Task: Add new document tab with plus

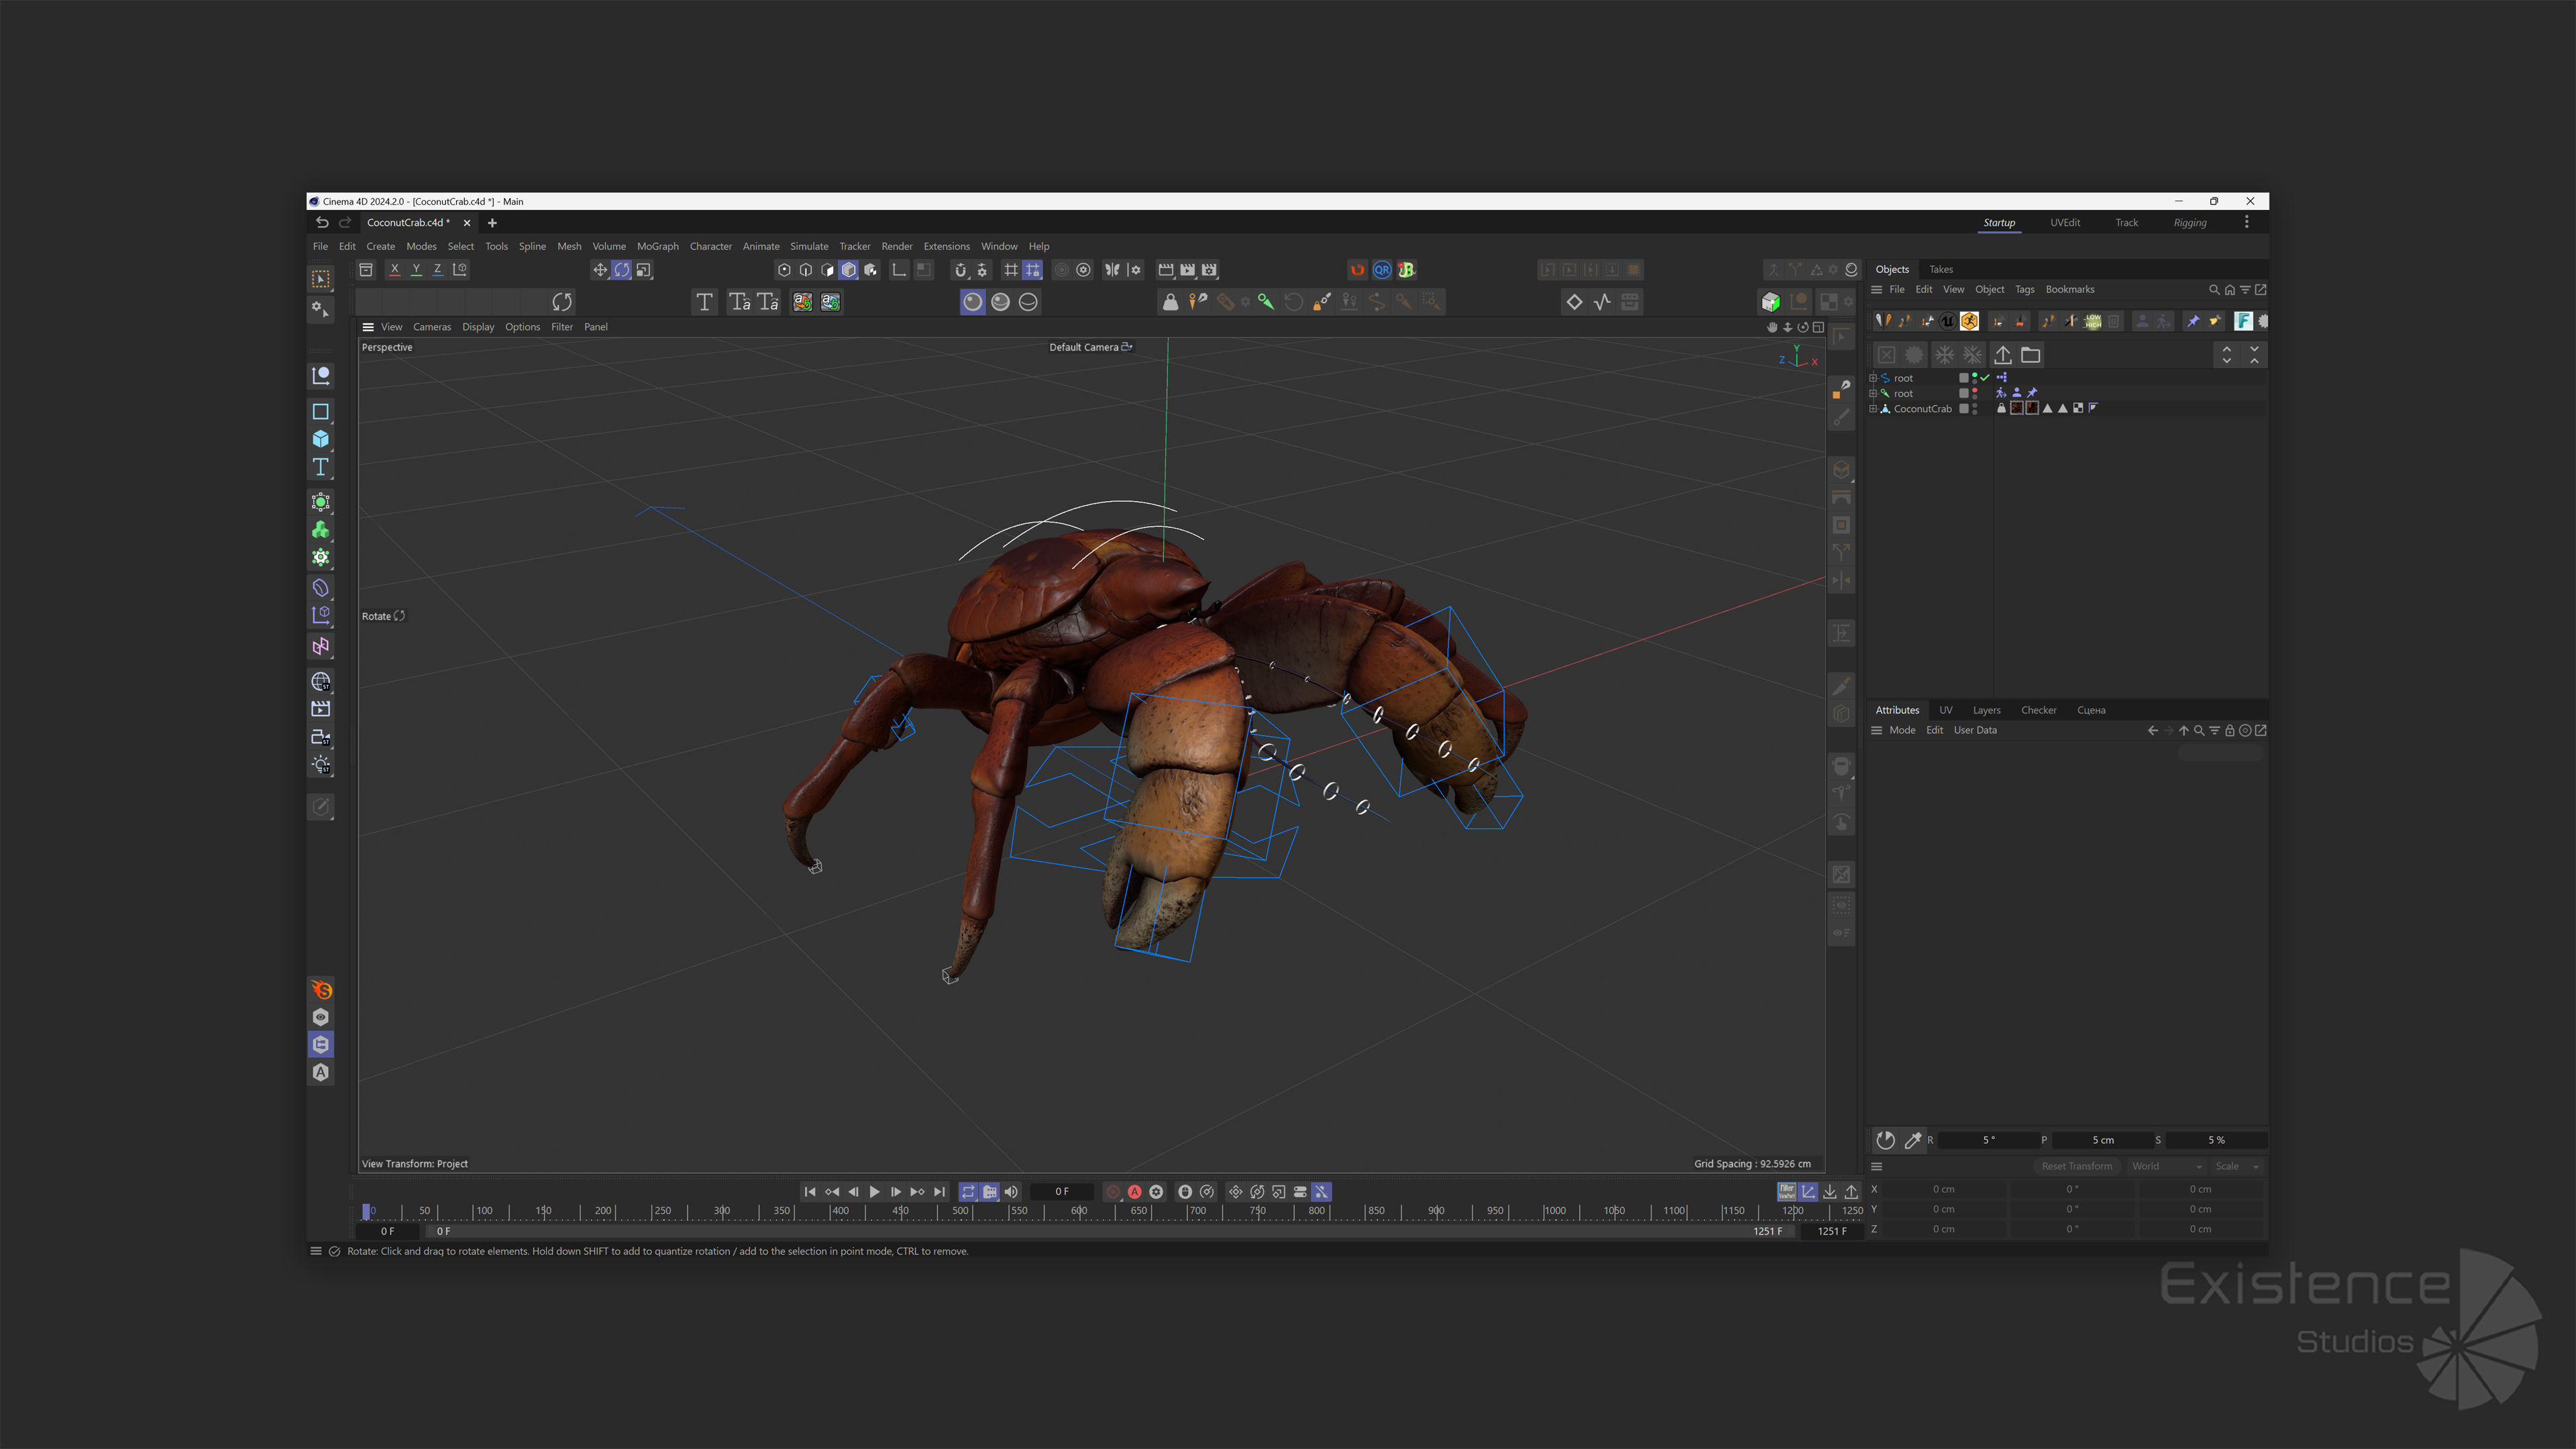Action: (x=492, y=223)
